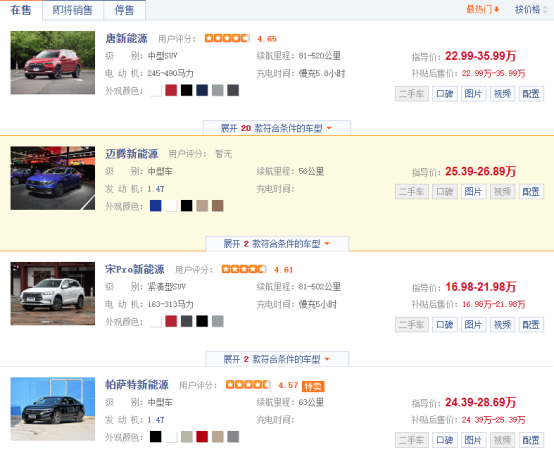Viewport: 554px width, 464px height.
Task: Select red color swatch for 帕萨特新能源
Action: point(202,437)
